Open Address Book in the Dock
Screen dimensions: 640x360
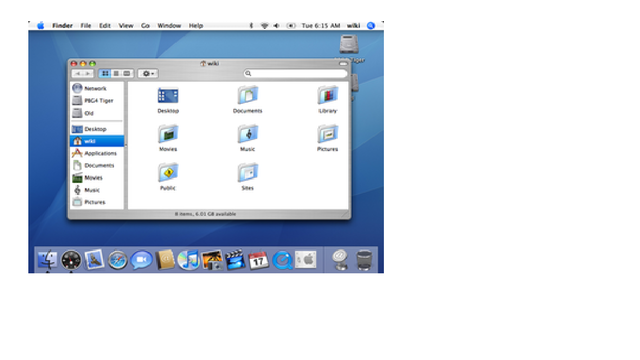pos(165,260)
